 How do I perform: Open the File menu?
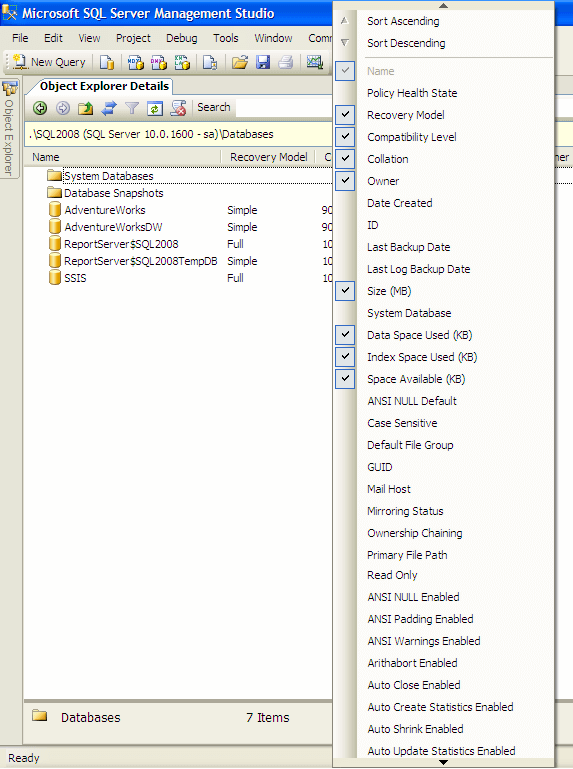[x=20, y=38]
